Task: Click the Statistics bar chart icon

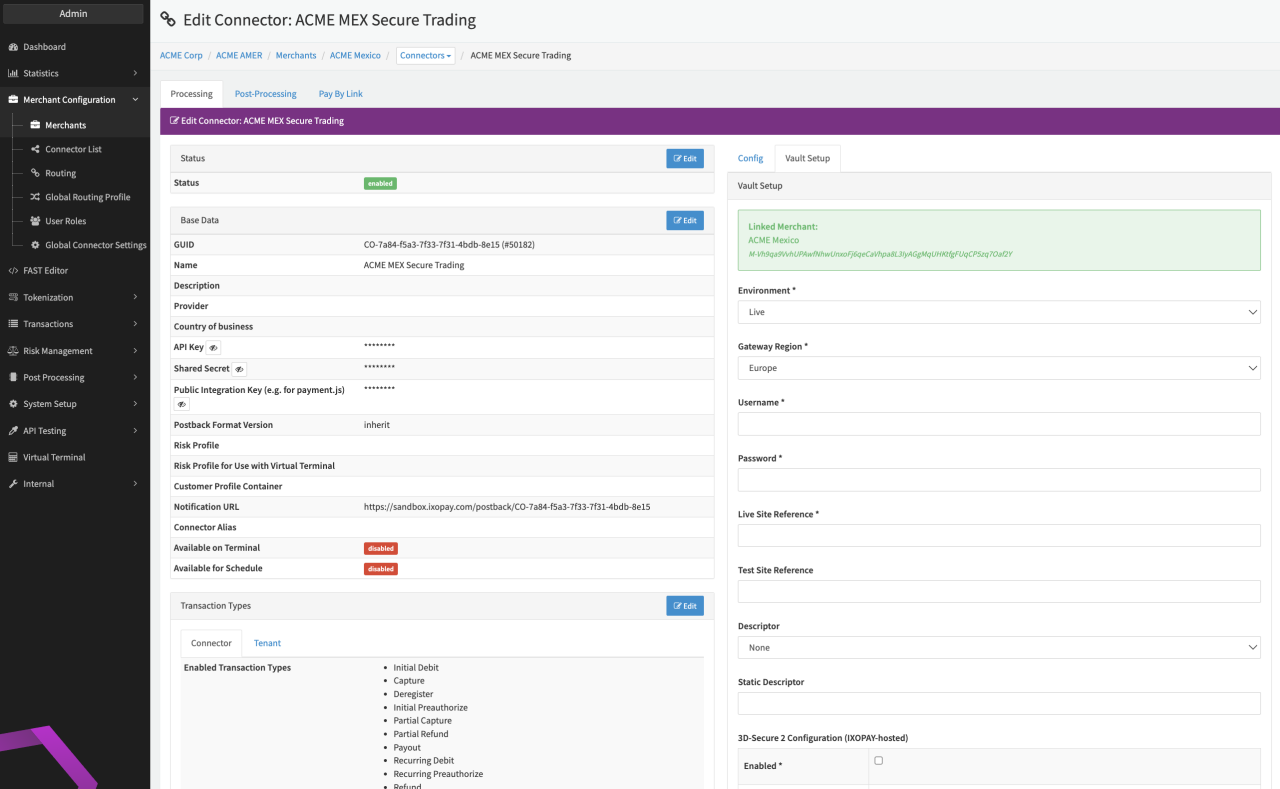Action: pos(13,73)
